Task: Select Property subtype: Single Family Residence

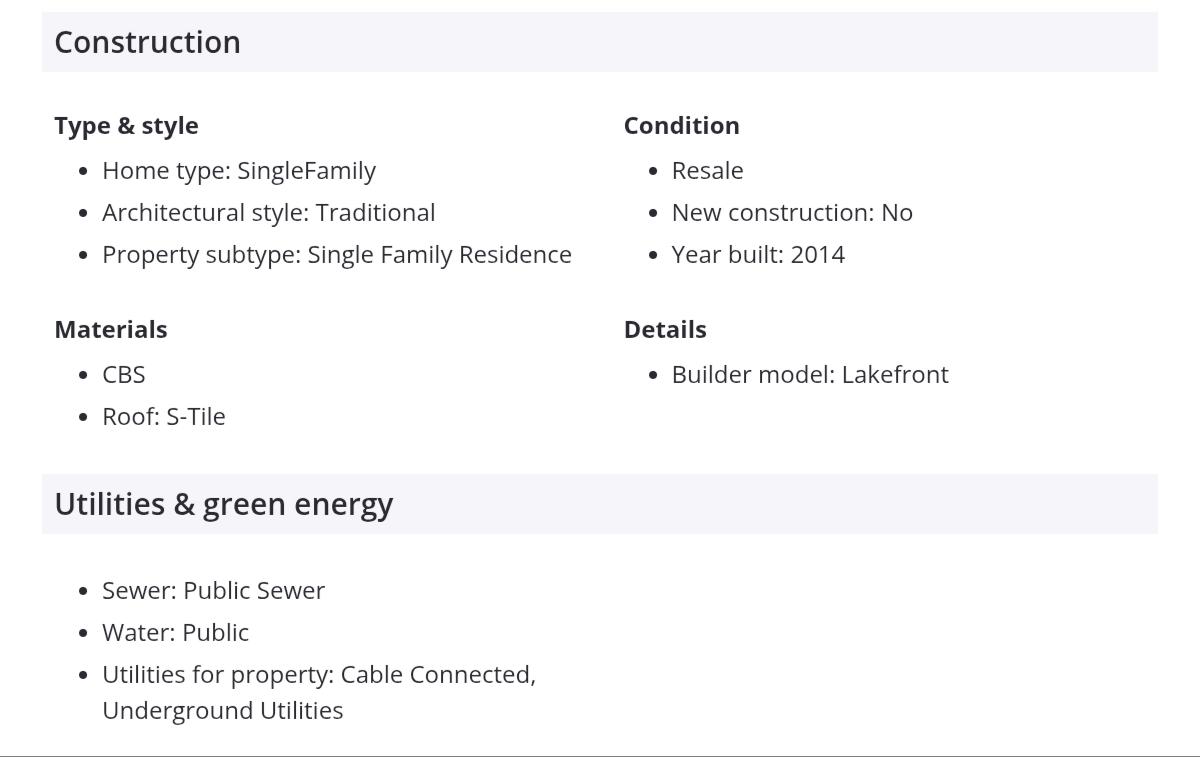Action: [x=337, y=254]
